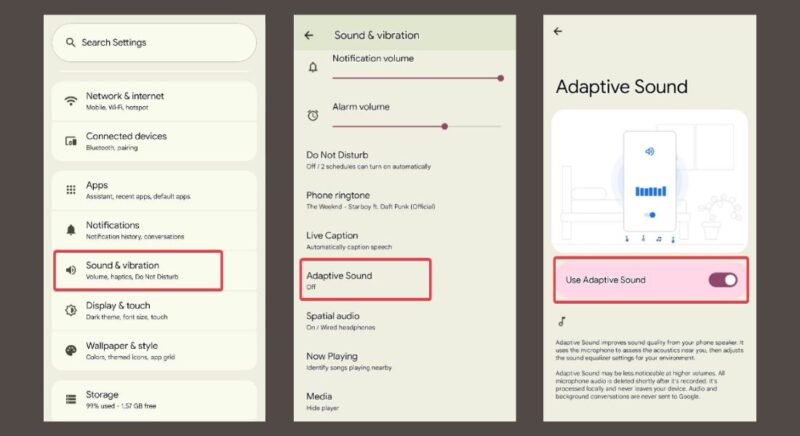This screenshot has width=800, height=436.
Task: Click 'Automatically caption speech' subtitle
Action: [349, 247]
